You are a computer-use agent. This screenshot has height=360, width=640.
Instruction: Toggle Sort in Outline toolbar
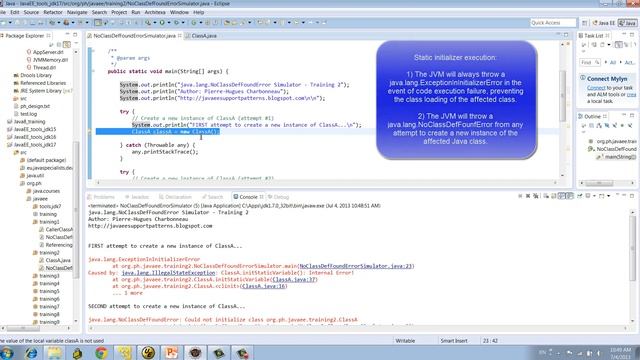click(x=599, y=126)
